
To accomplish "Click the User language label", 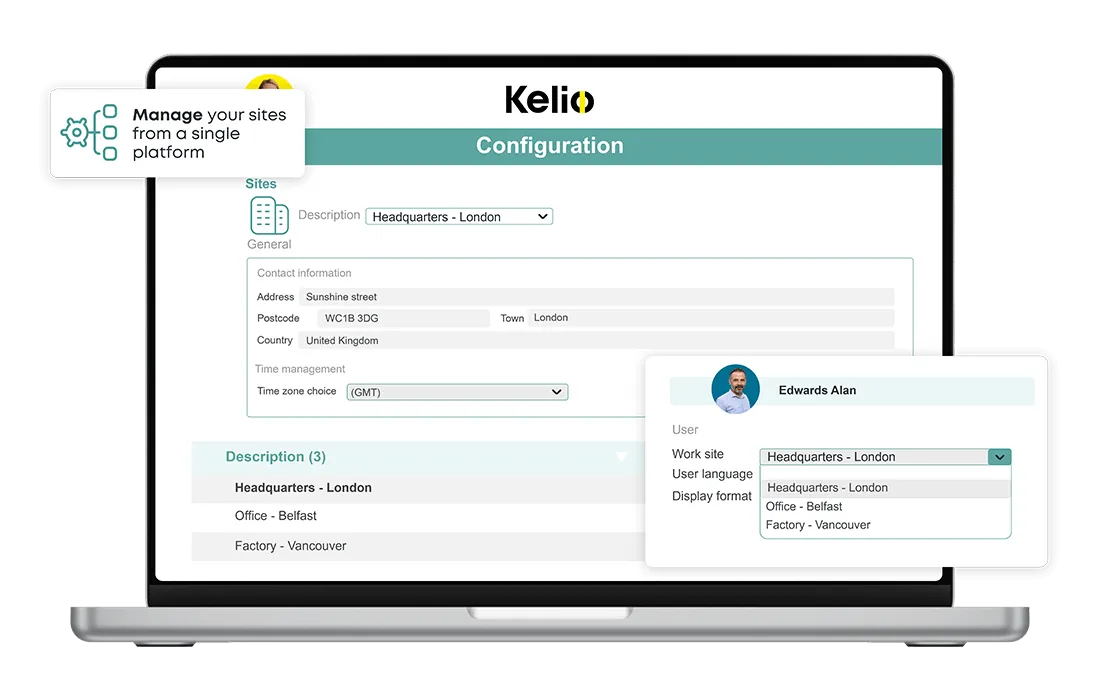I will (712, 474).
